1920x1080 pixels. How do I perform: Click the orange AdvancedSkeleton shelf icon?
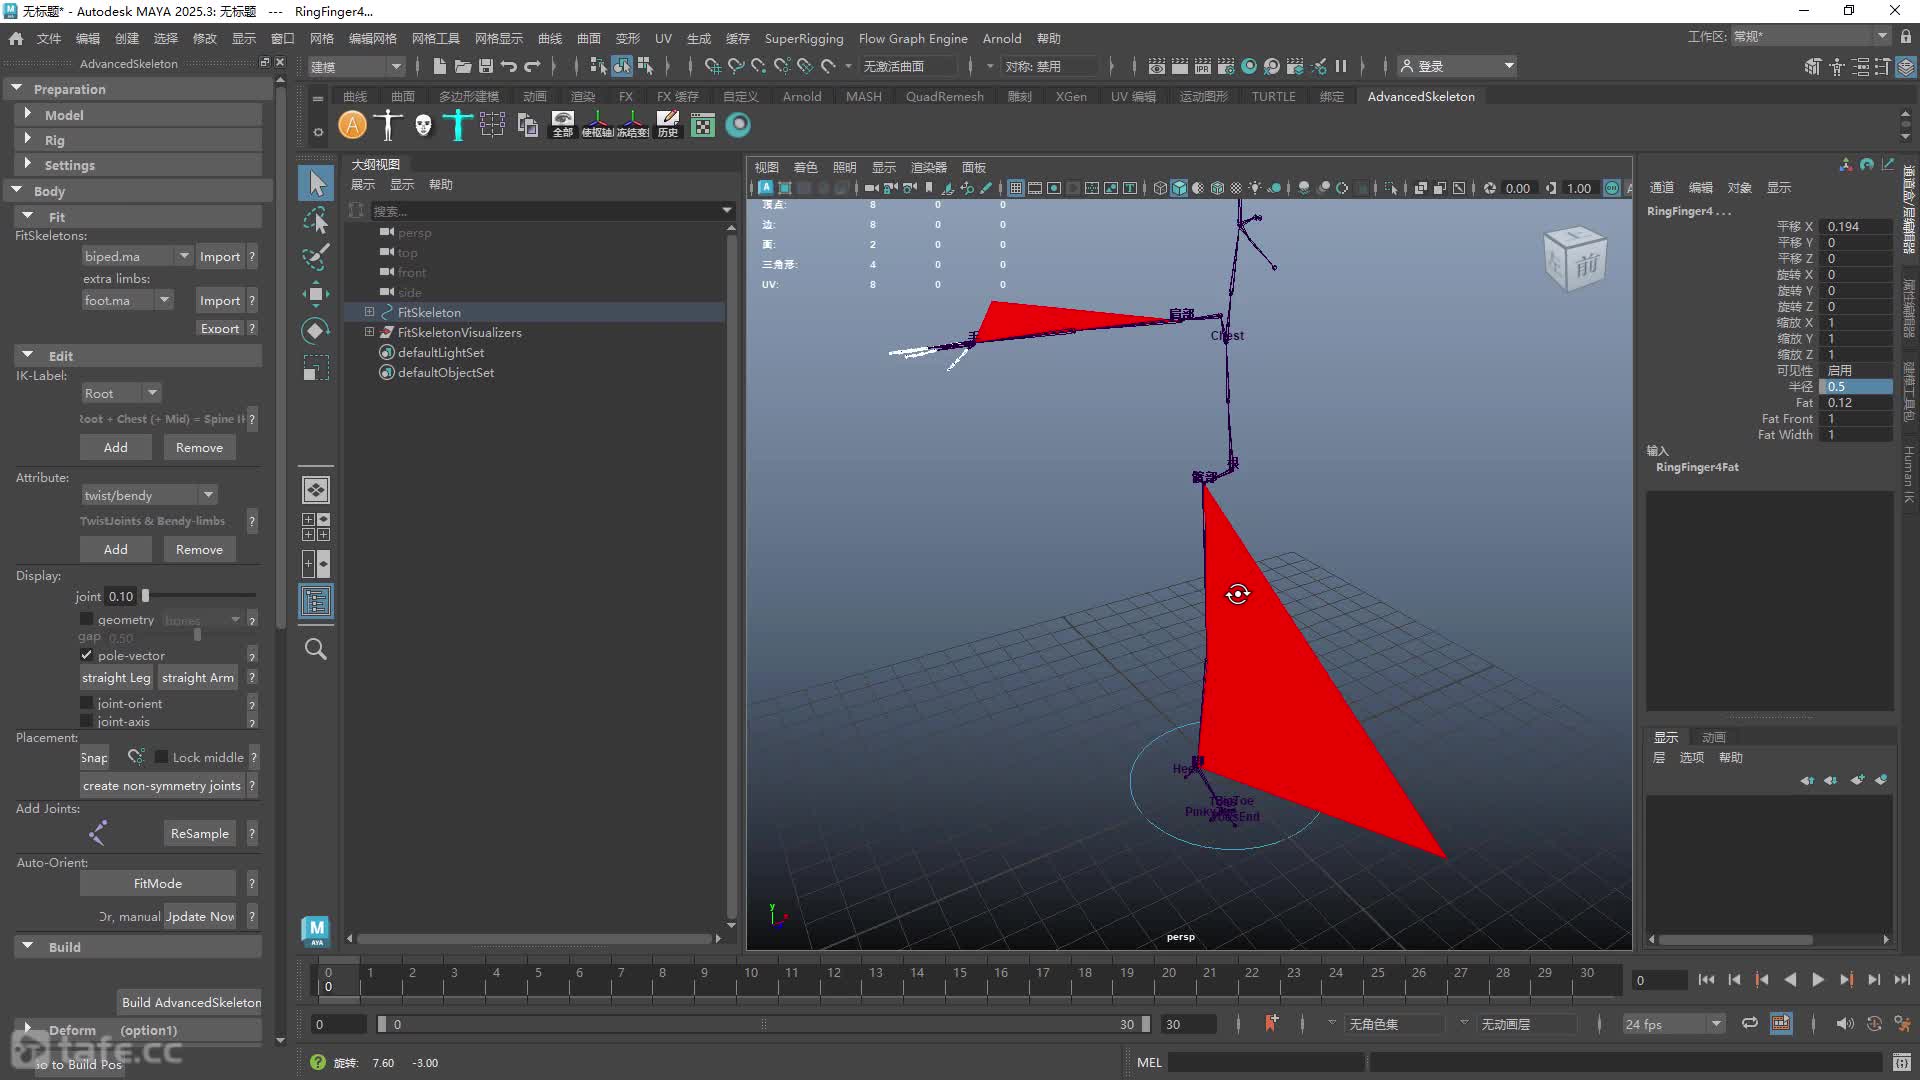click(x=352, y=125)
